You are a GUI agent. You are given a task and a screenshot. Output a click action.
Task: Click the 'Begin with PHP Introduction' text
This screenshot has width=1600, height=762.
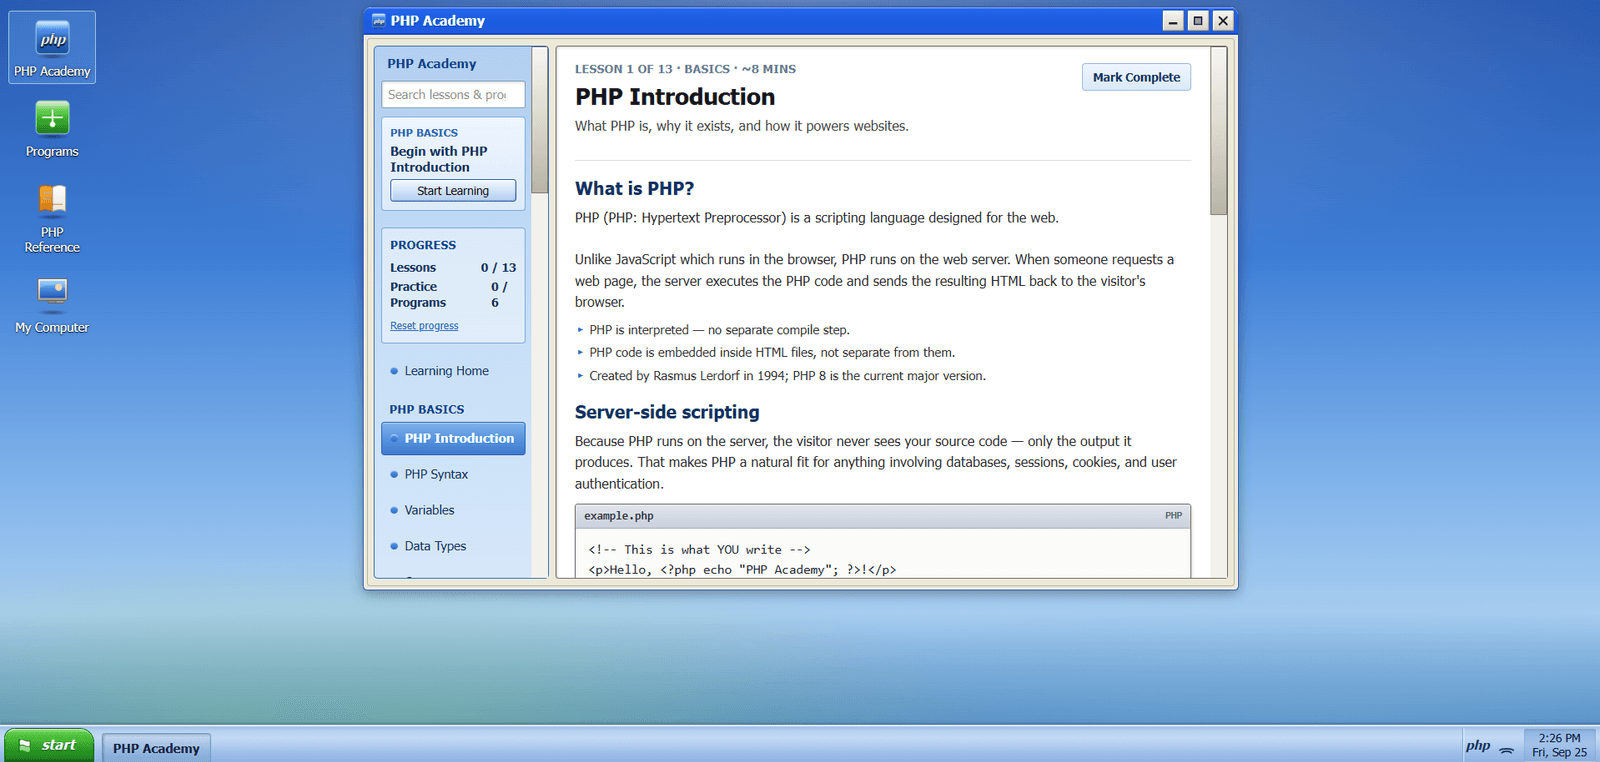tap(439, 159)
